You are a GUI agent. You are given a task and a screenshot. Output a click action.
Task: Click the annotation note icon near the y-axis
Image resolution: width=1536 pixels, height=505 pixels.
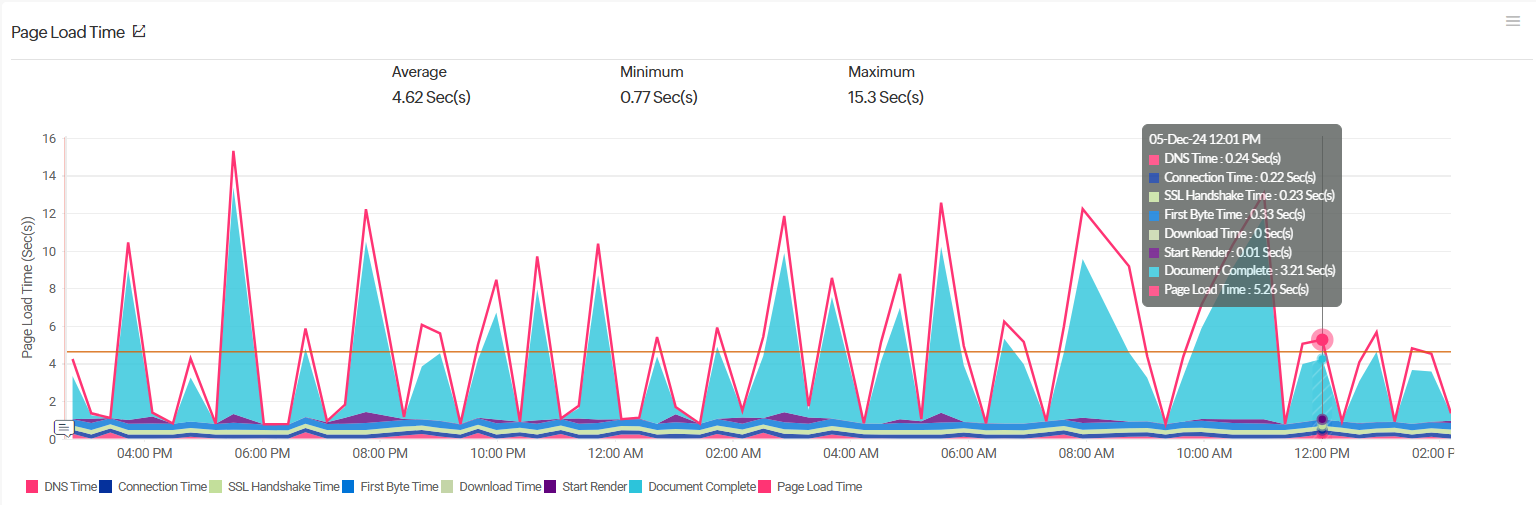tap(64, 428)
